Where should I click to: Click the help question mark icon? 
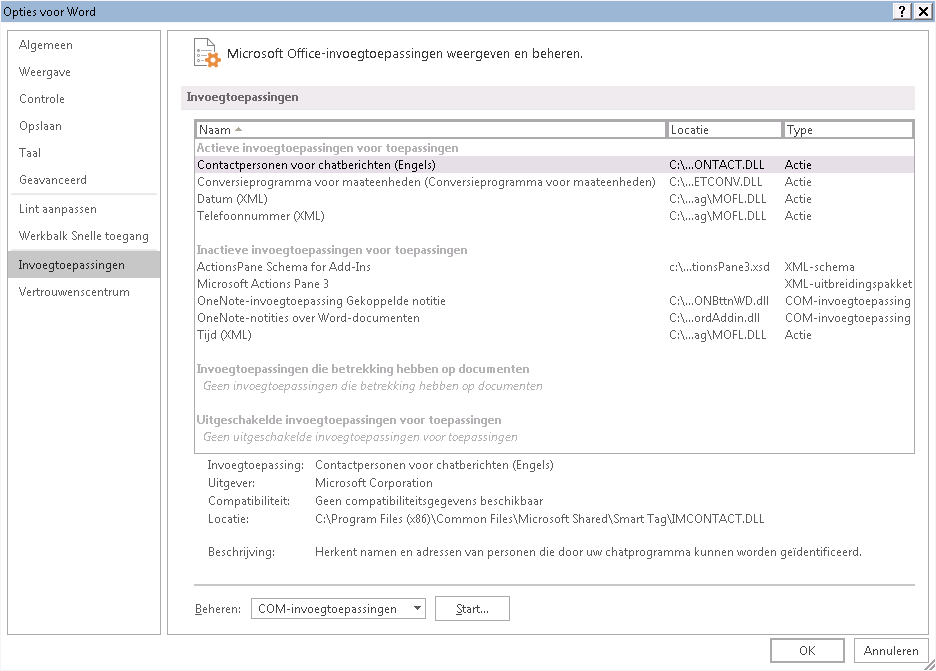click(x=902, y=11)
